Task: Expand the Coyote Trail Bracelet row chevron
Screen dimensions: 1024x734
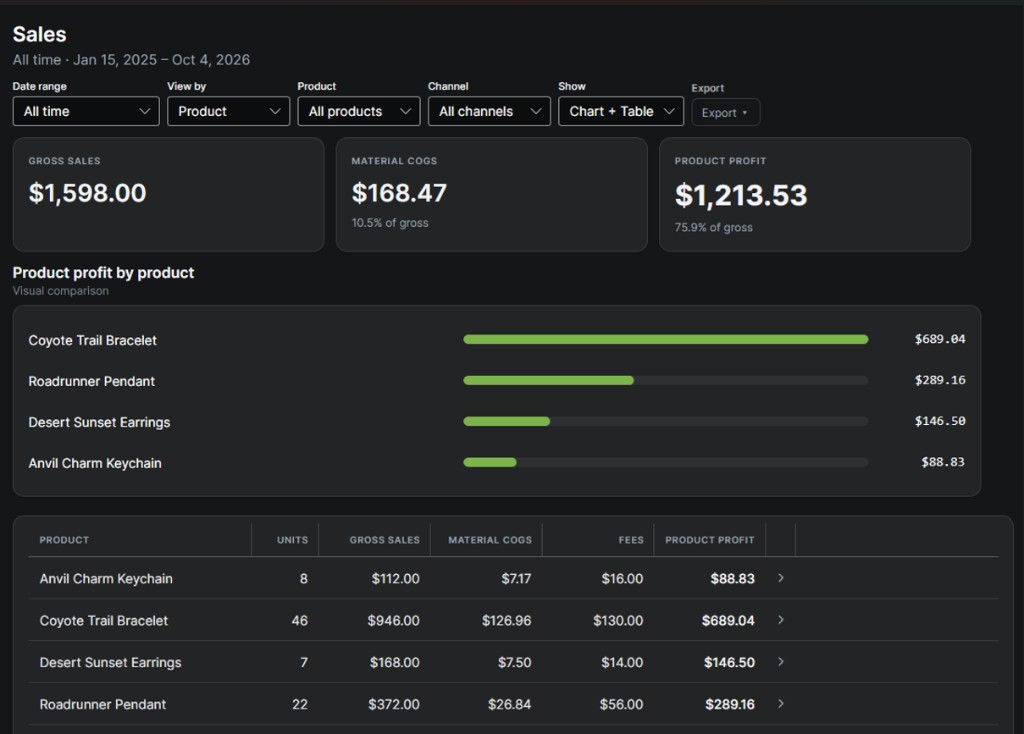Action: (780, 620)
